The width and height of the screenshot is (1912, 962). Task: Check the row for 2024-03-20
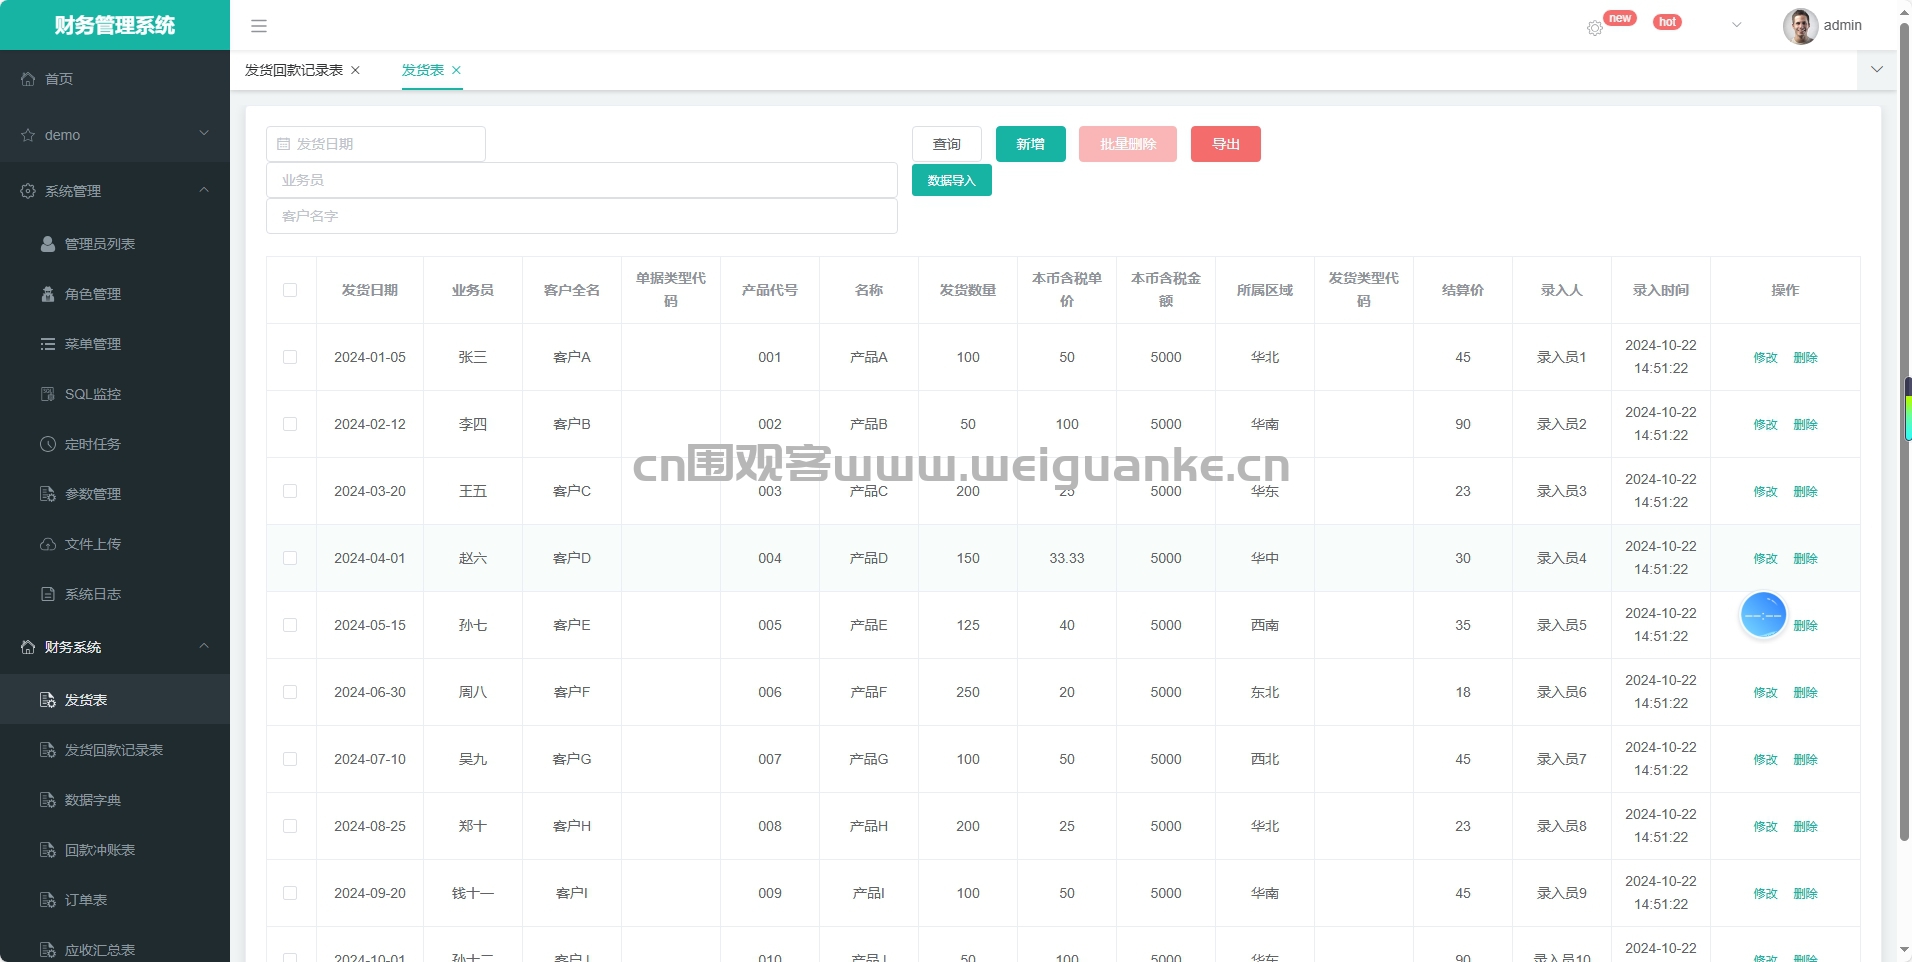point(290,491)
